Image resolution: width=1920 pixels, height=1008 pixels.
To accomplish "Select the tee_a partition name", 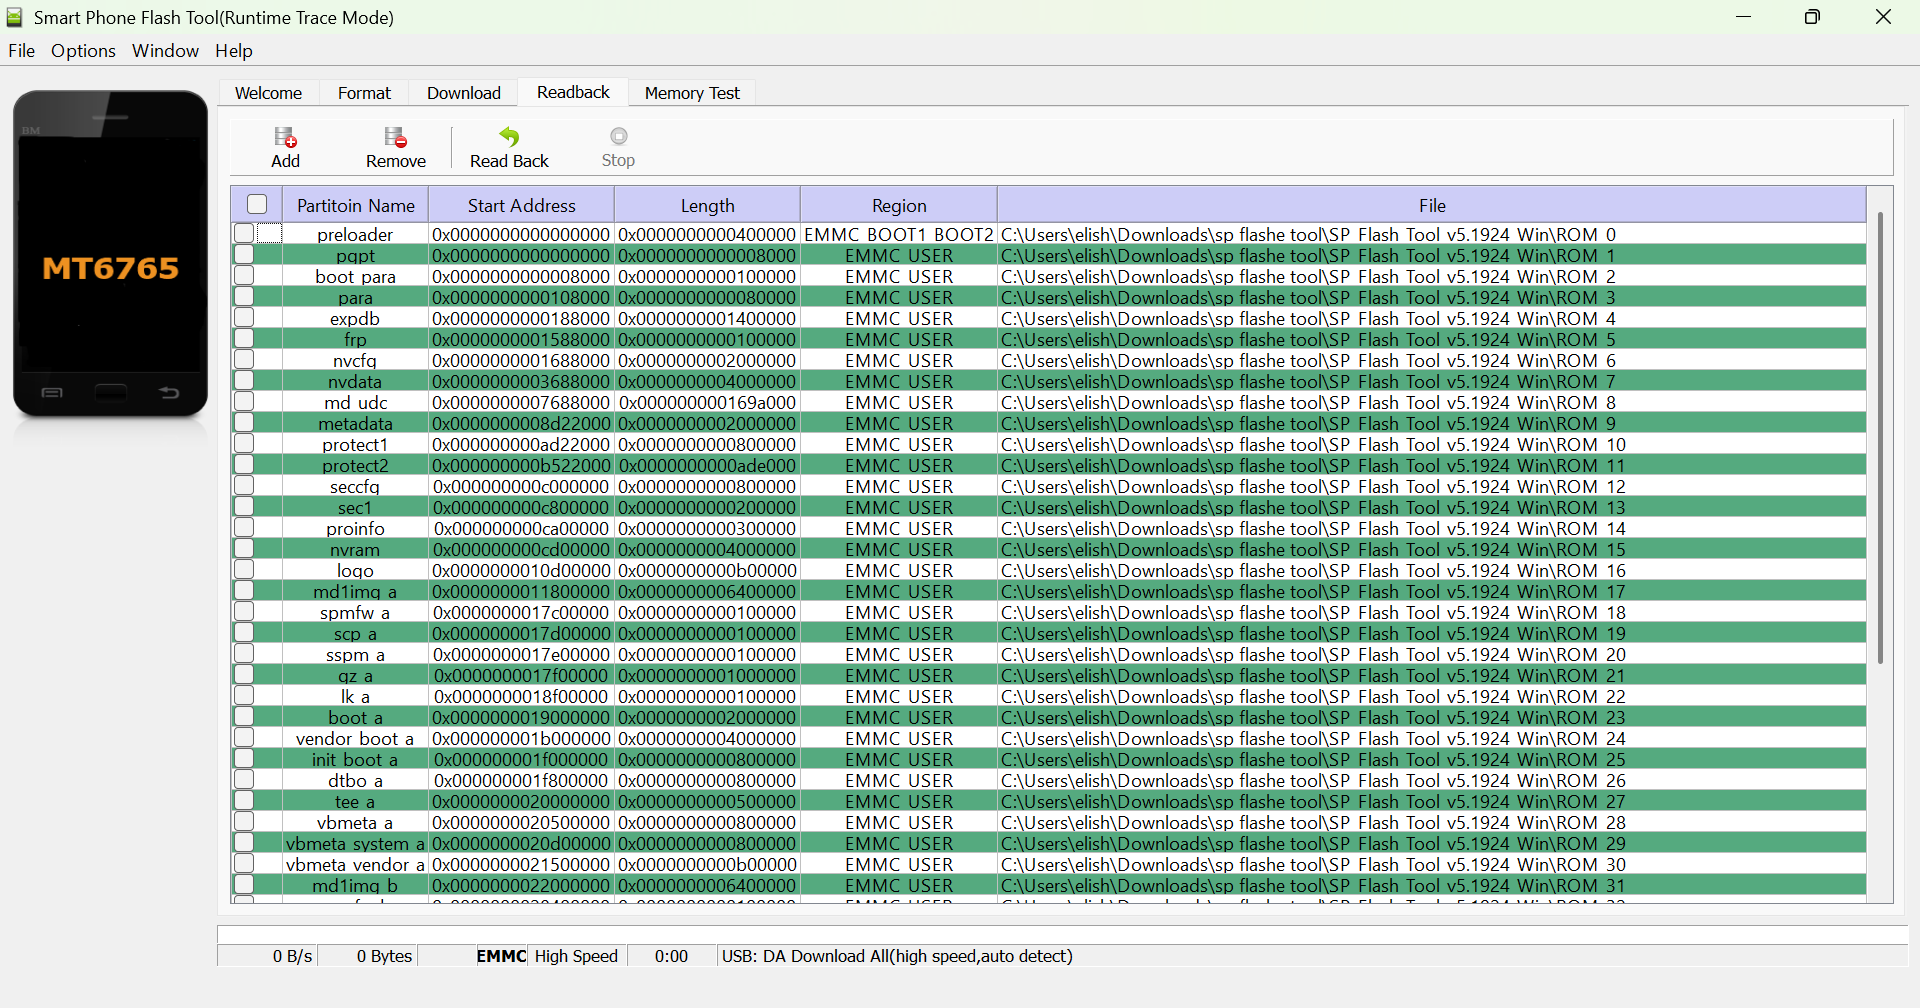I will coord(355,801).
